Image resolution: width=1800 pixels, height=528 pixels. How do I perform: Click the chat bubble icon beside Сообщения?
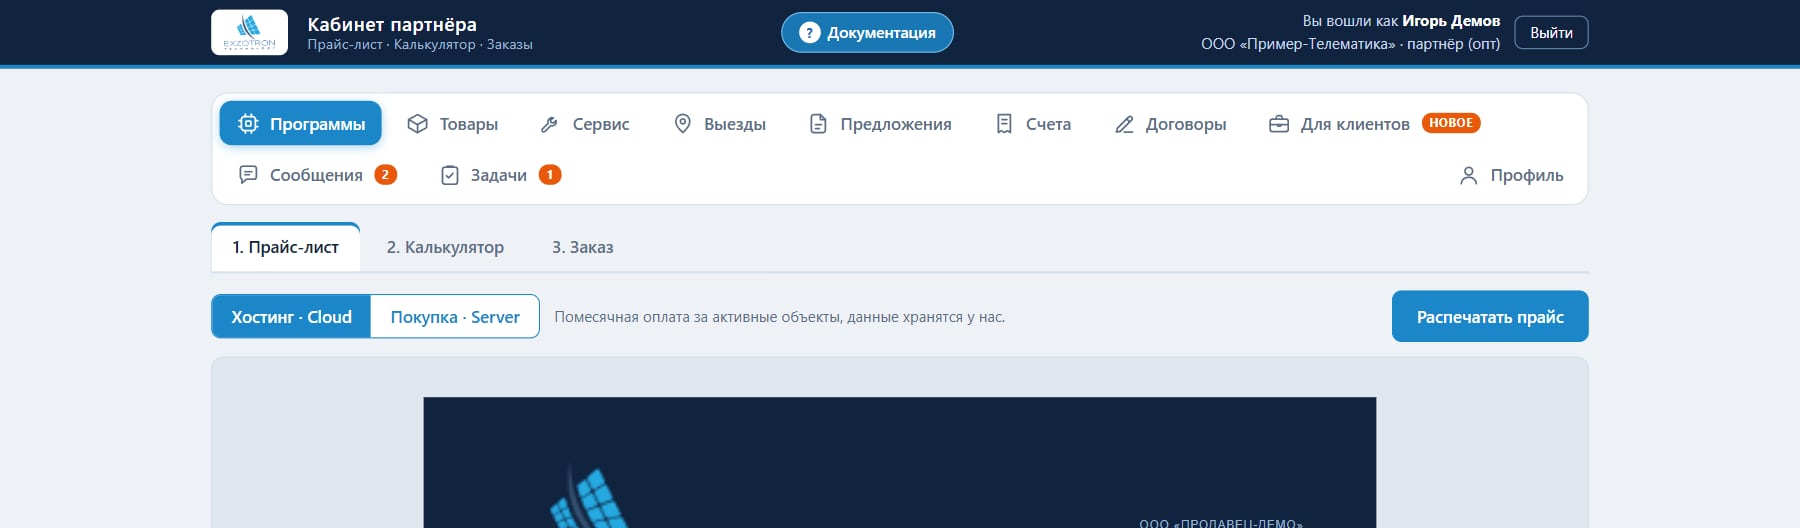[248, 175]
